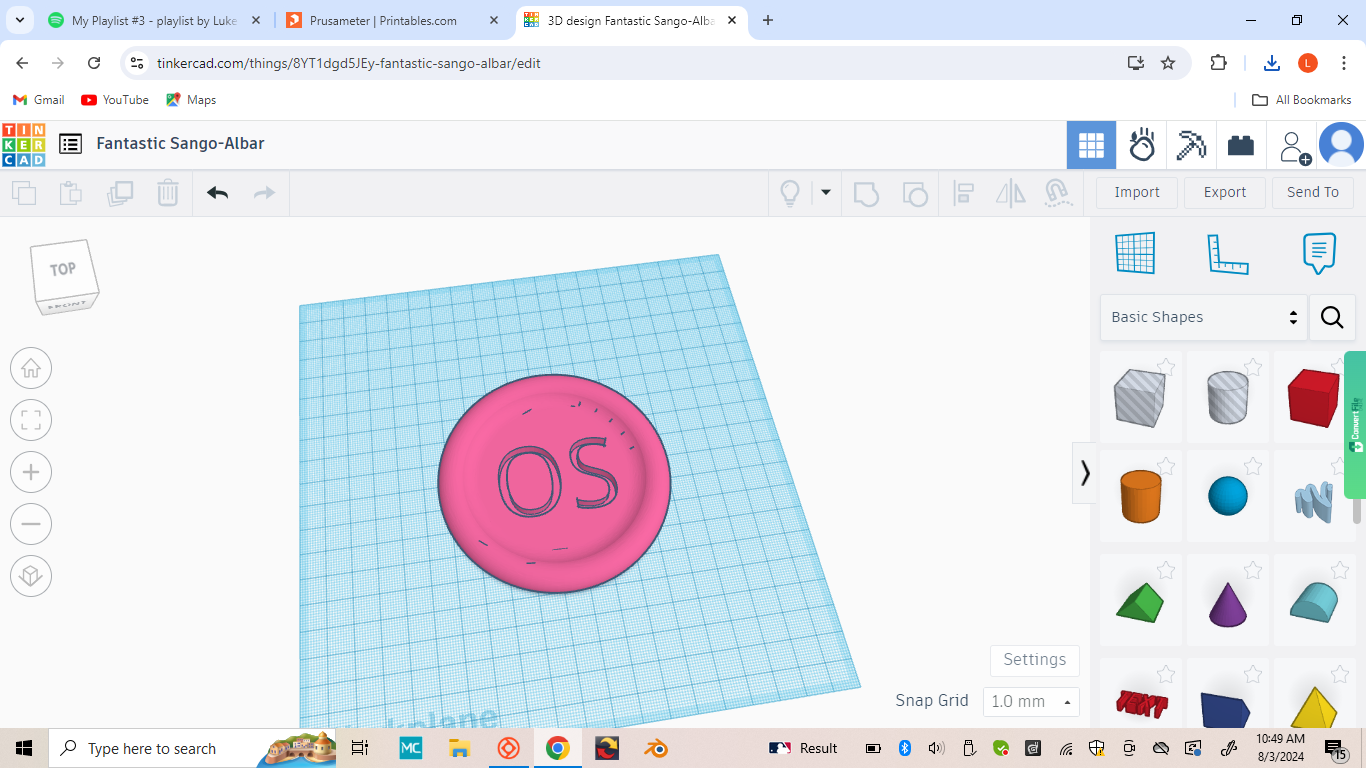Click the Paste tool icon
The height and width of the screenshot is (768, 1366).
[x=71, y=193]
